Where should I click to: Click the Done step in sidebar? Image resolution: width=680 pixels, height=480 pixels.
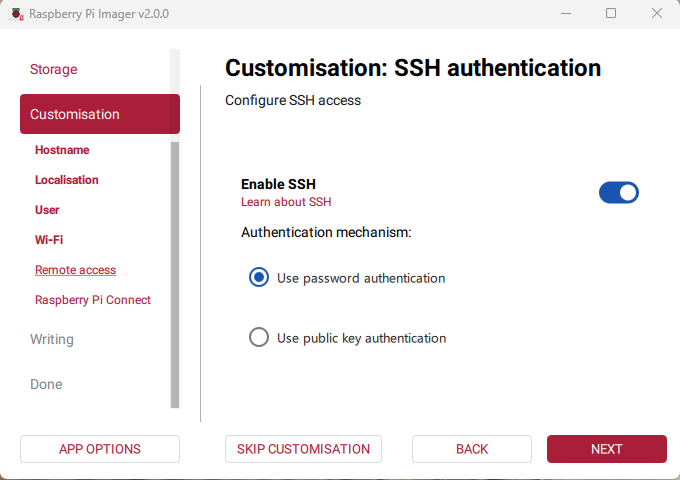[x=46, y=384]
